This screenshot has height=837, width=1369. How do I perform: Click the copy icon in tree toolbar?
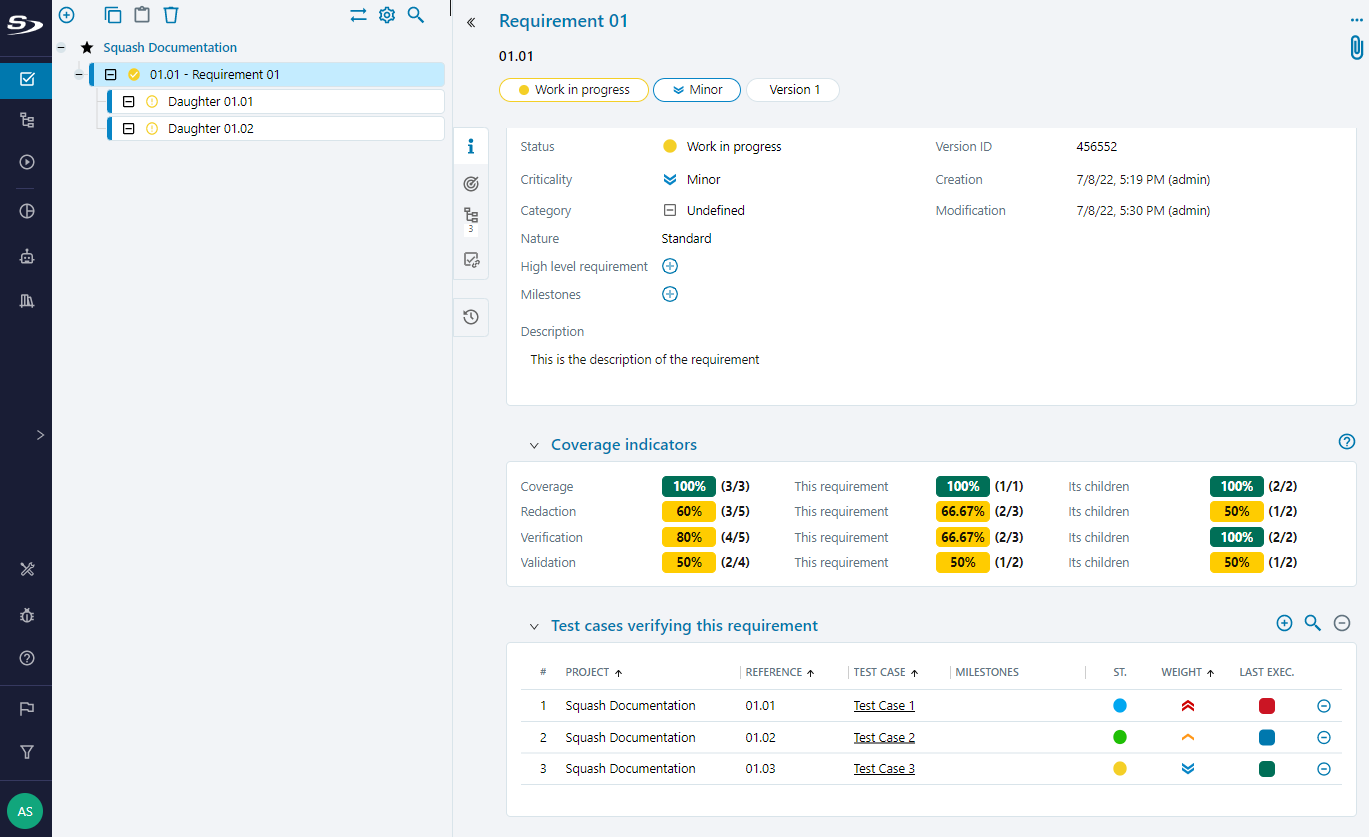[113, 15]
